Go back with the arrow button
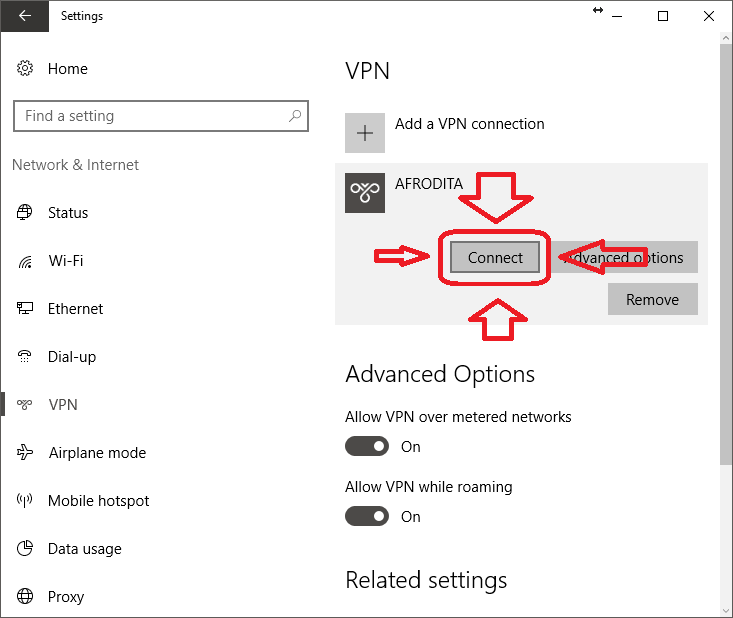This screenshot has width=733, height=618. pyautogui.click(x=25, y=16)
